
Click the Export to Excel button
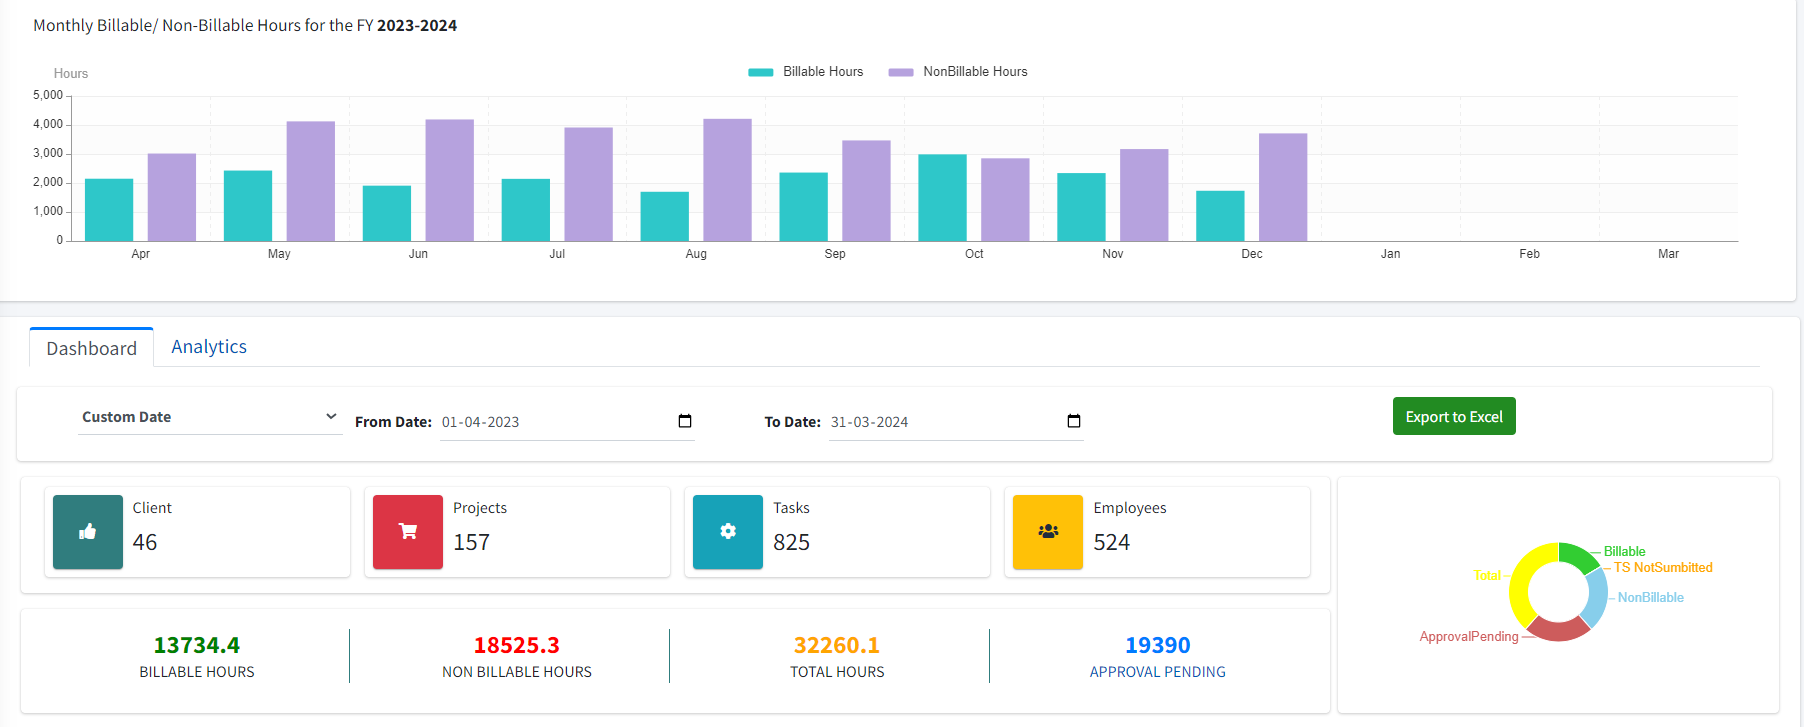[1454, 416]
